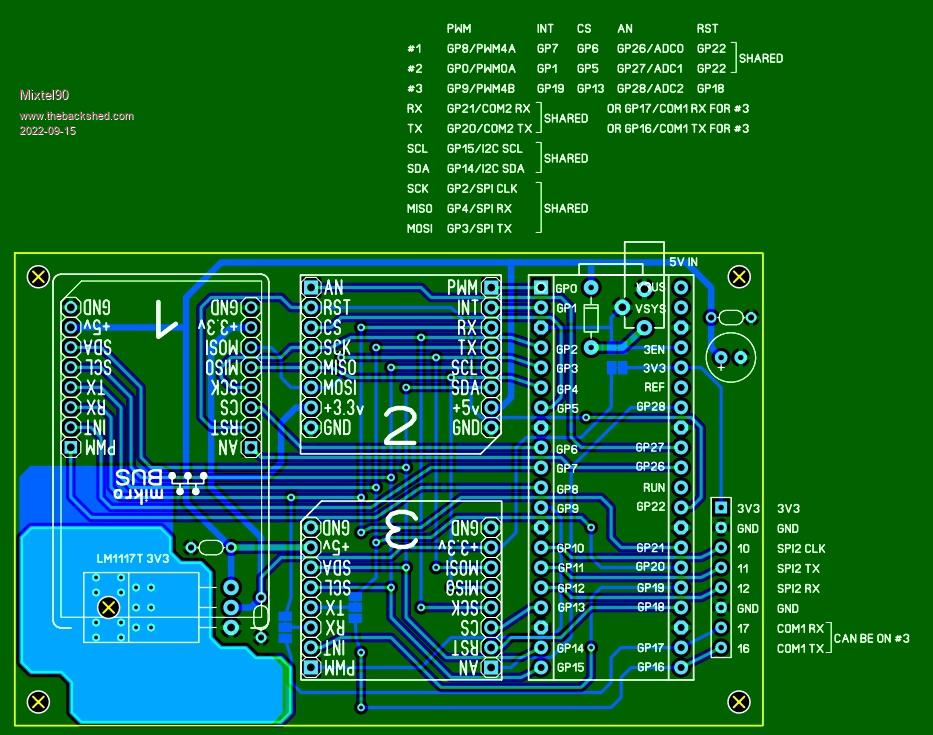The image size is (933, 735).
Task: Select the SPI2 CLK pin label
Action: click(801, 548)
